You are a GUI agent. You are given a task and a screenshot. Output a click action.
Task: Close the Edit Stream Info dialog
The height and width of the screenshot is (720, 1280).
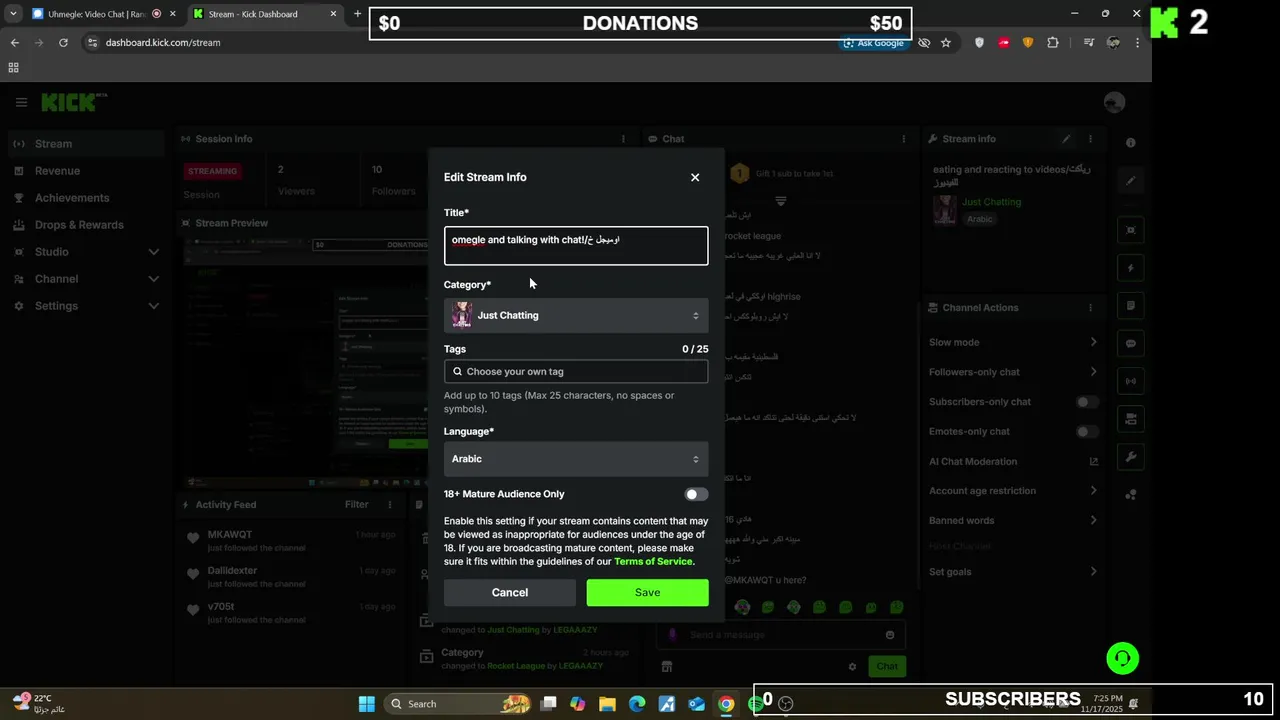click(x=695, y=177)
